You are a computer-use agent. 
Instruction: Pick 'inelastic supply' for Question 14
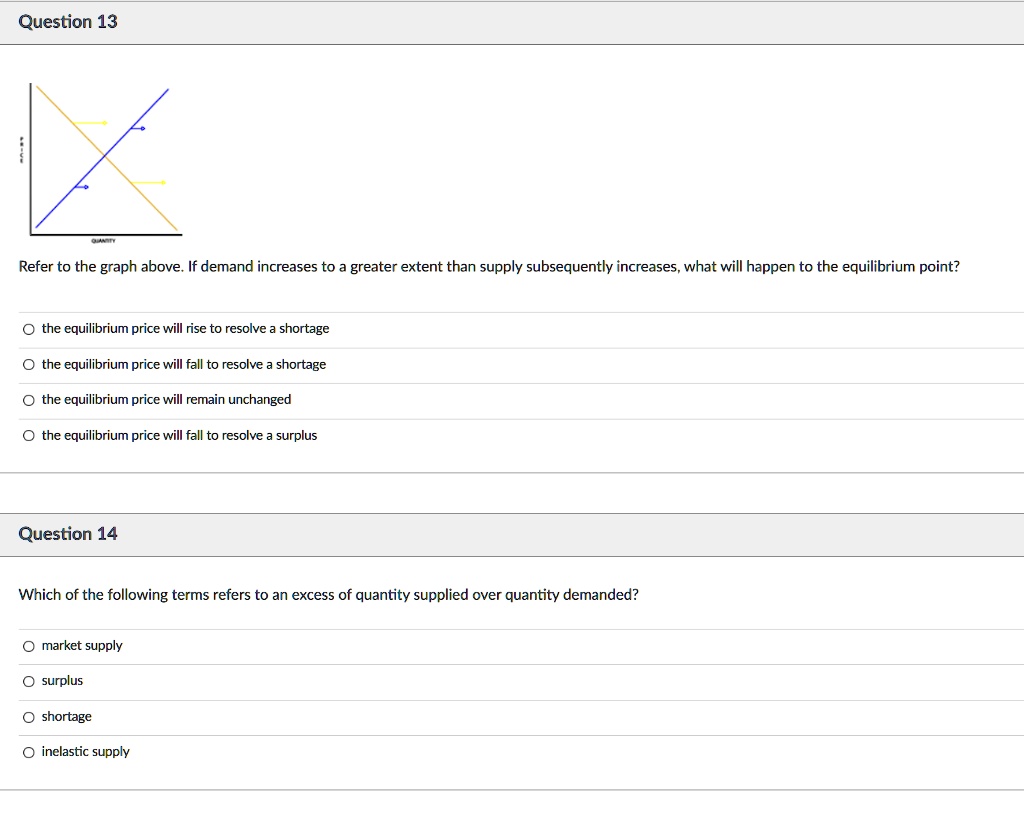click(29, 752)
